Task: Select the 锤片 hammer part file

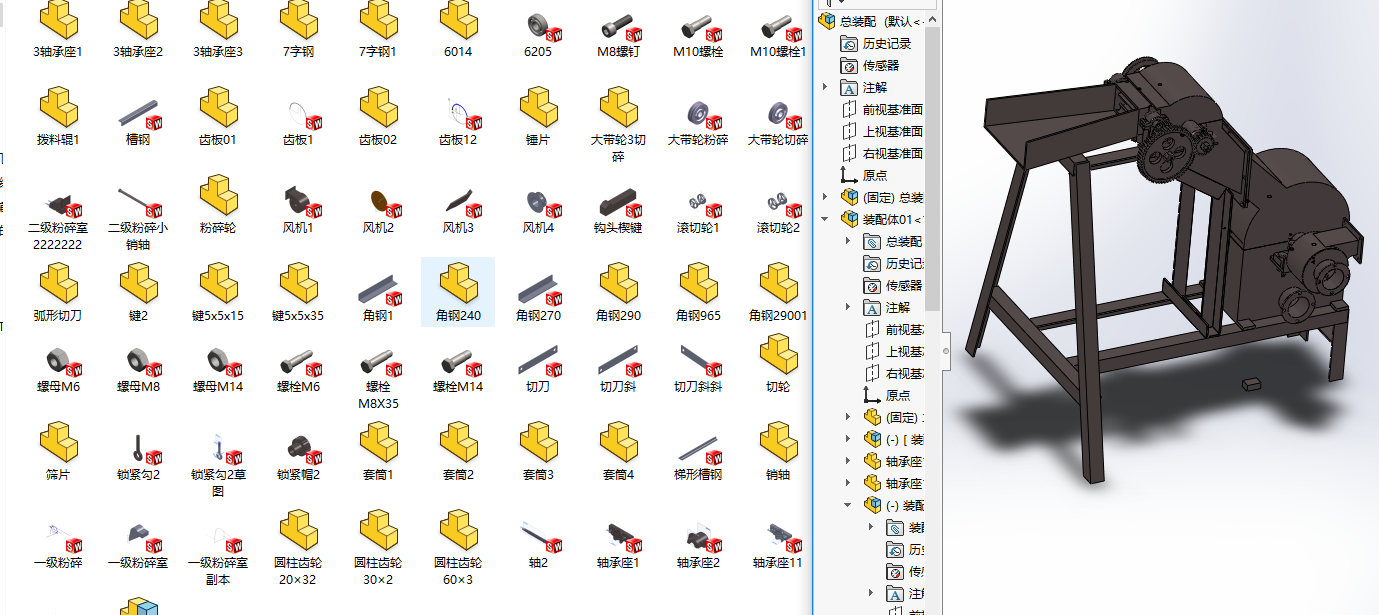Action: [x=538, y=116]
